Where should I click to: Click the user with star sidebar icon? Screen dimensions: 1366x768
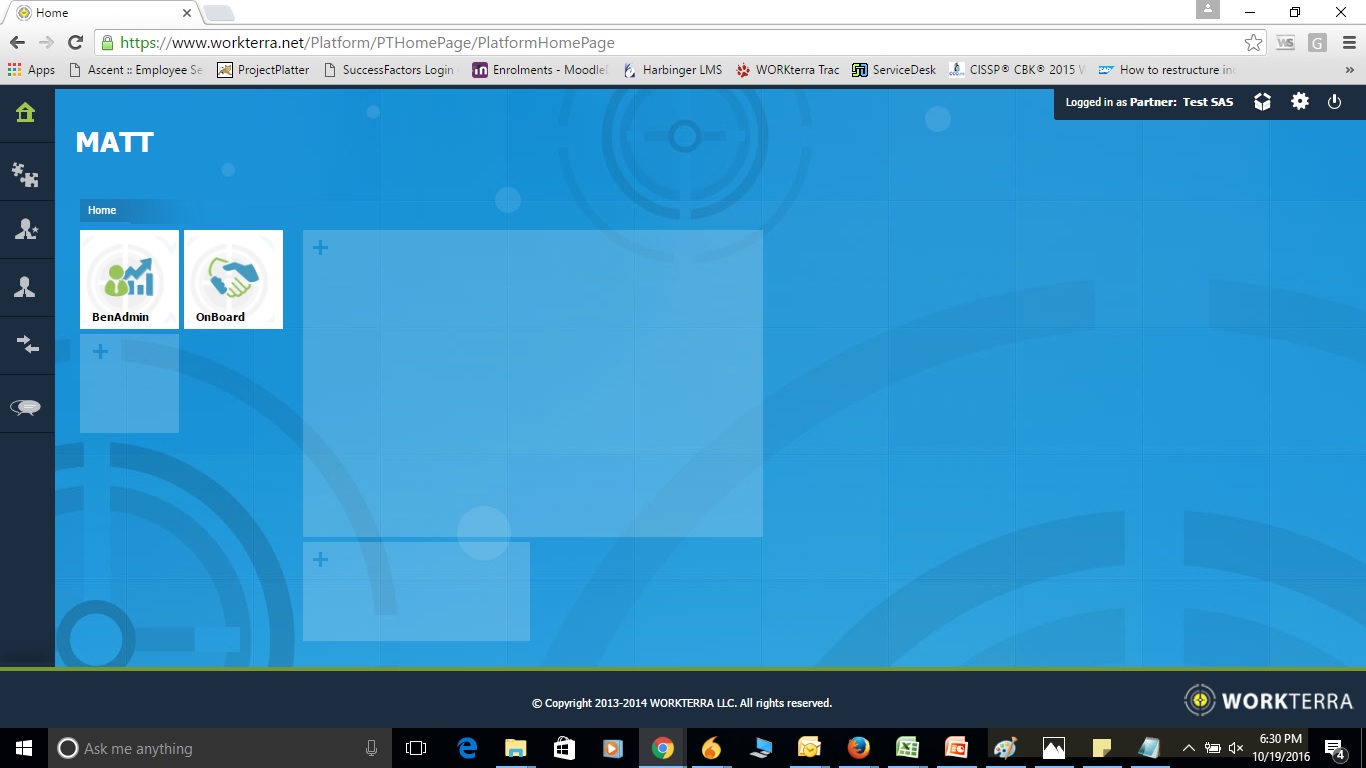[26, 230]
